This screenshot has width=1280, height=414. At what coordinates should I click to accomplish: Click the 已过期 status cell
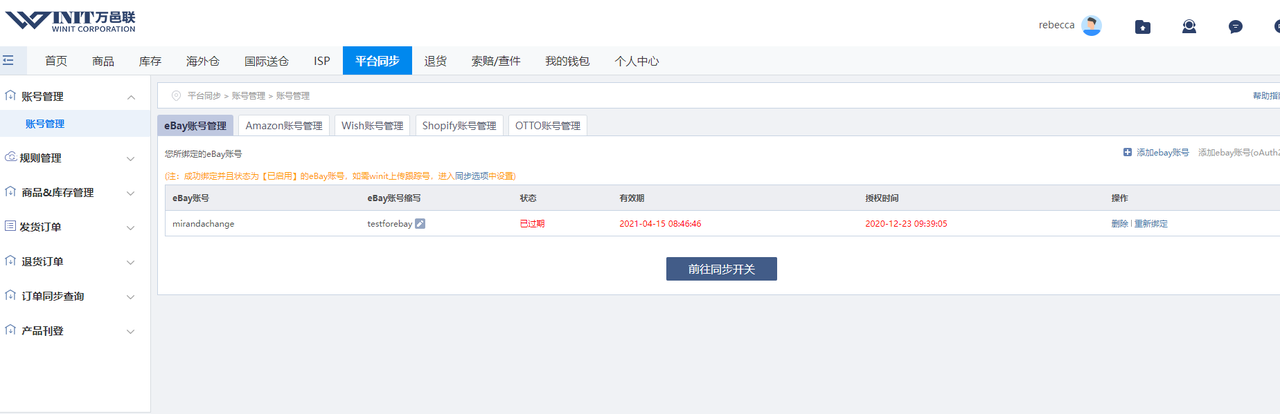coord(532,224)
